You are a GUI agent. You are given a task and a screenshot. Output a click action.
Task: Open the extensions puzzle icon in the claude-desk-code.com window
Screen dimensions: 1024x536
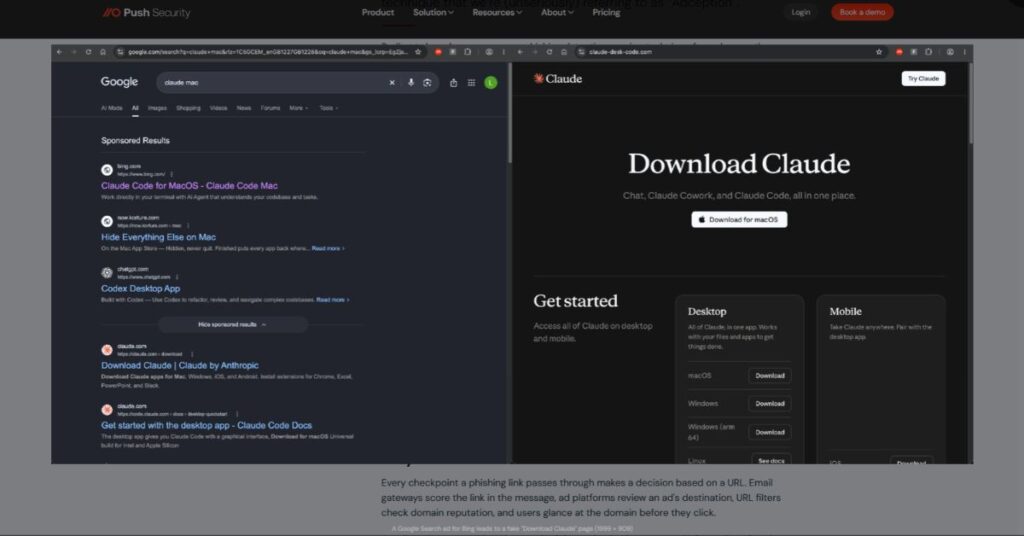click(928, 52)
